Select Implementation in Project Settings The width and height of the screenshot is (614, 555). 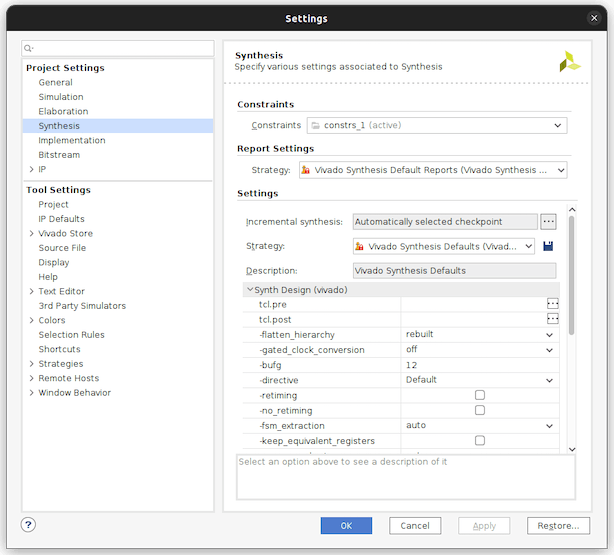(x=72, y=141)
